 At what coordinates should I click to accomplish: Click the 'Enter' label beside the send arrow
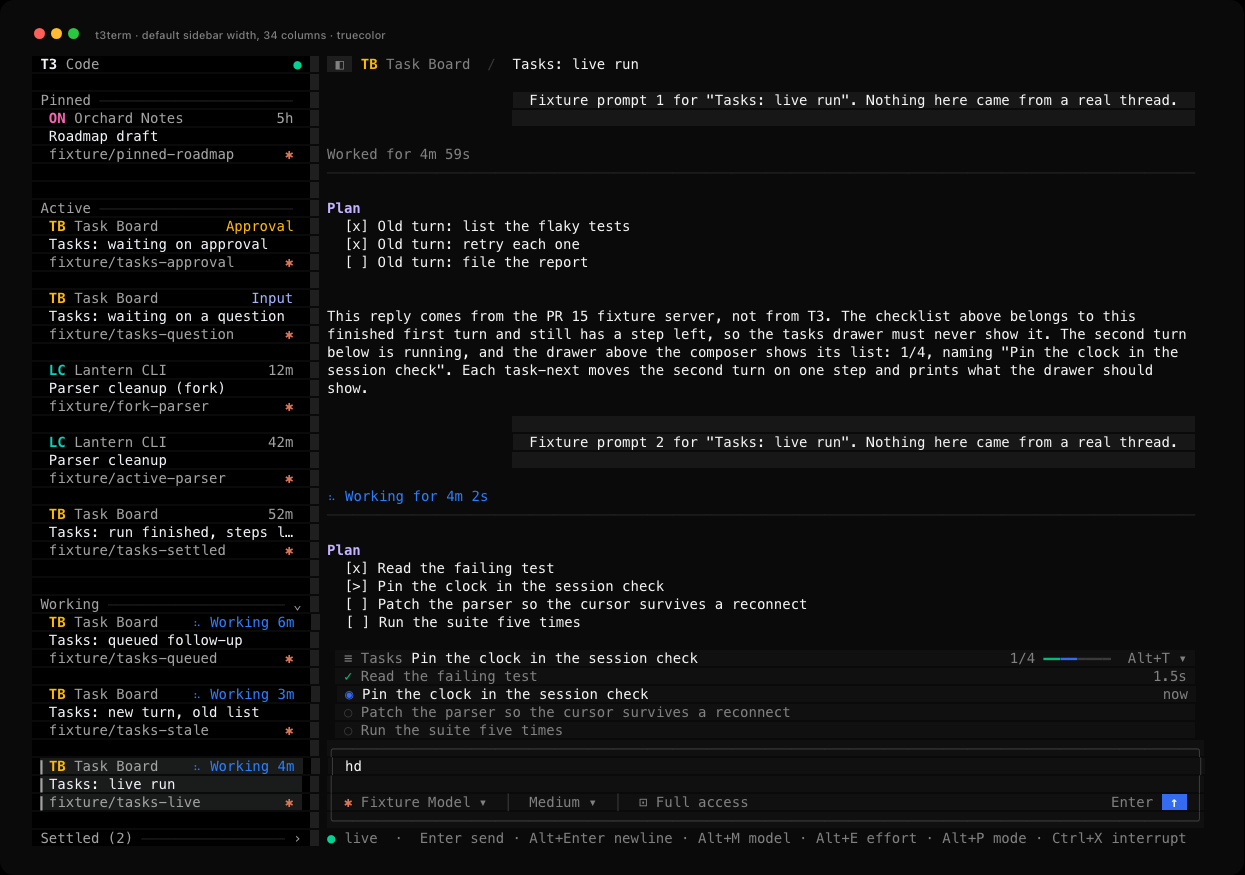click(1132, 802)
